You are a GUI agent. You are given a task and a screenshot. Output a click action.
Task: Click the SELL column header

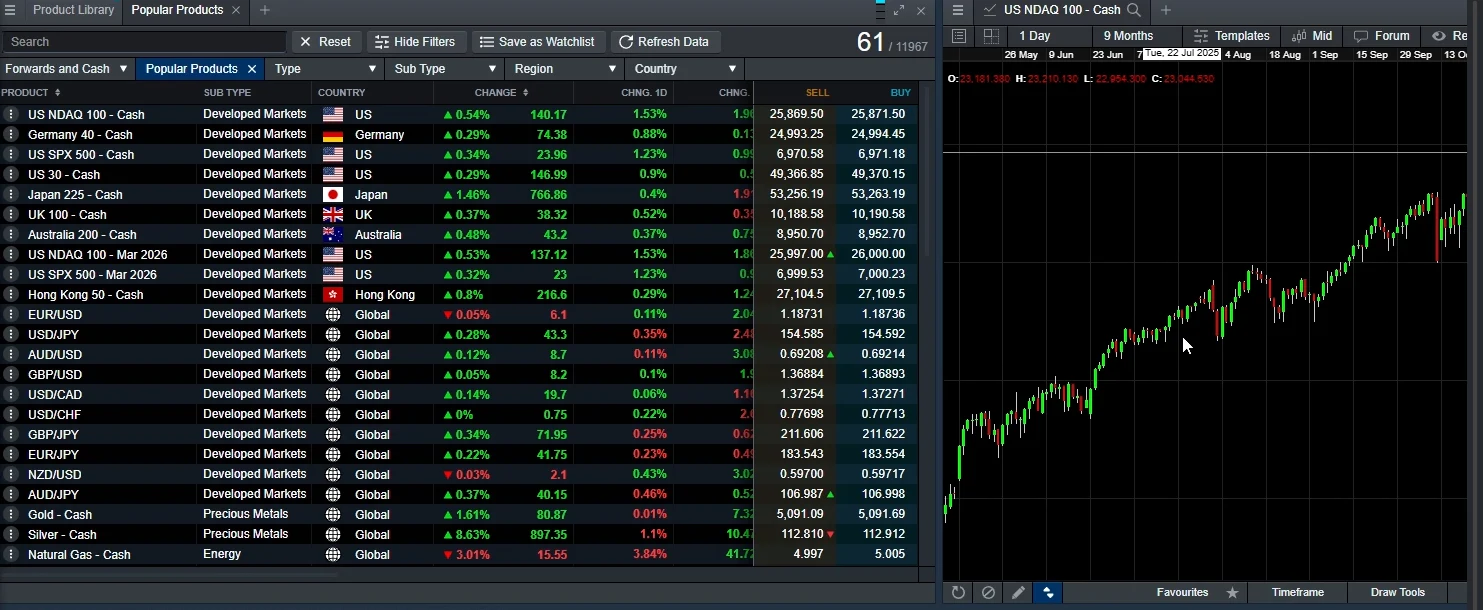[817, 93]
